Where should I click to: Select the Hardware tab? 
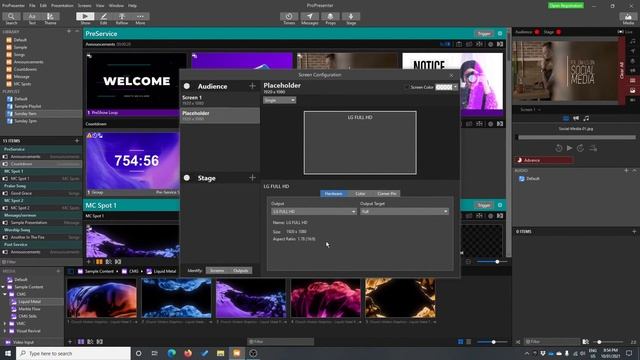click(x=333, y=193)
